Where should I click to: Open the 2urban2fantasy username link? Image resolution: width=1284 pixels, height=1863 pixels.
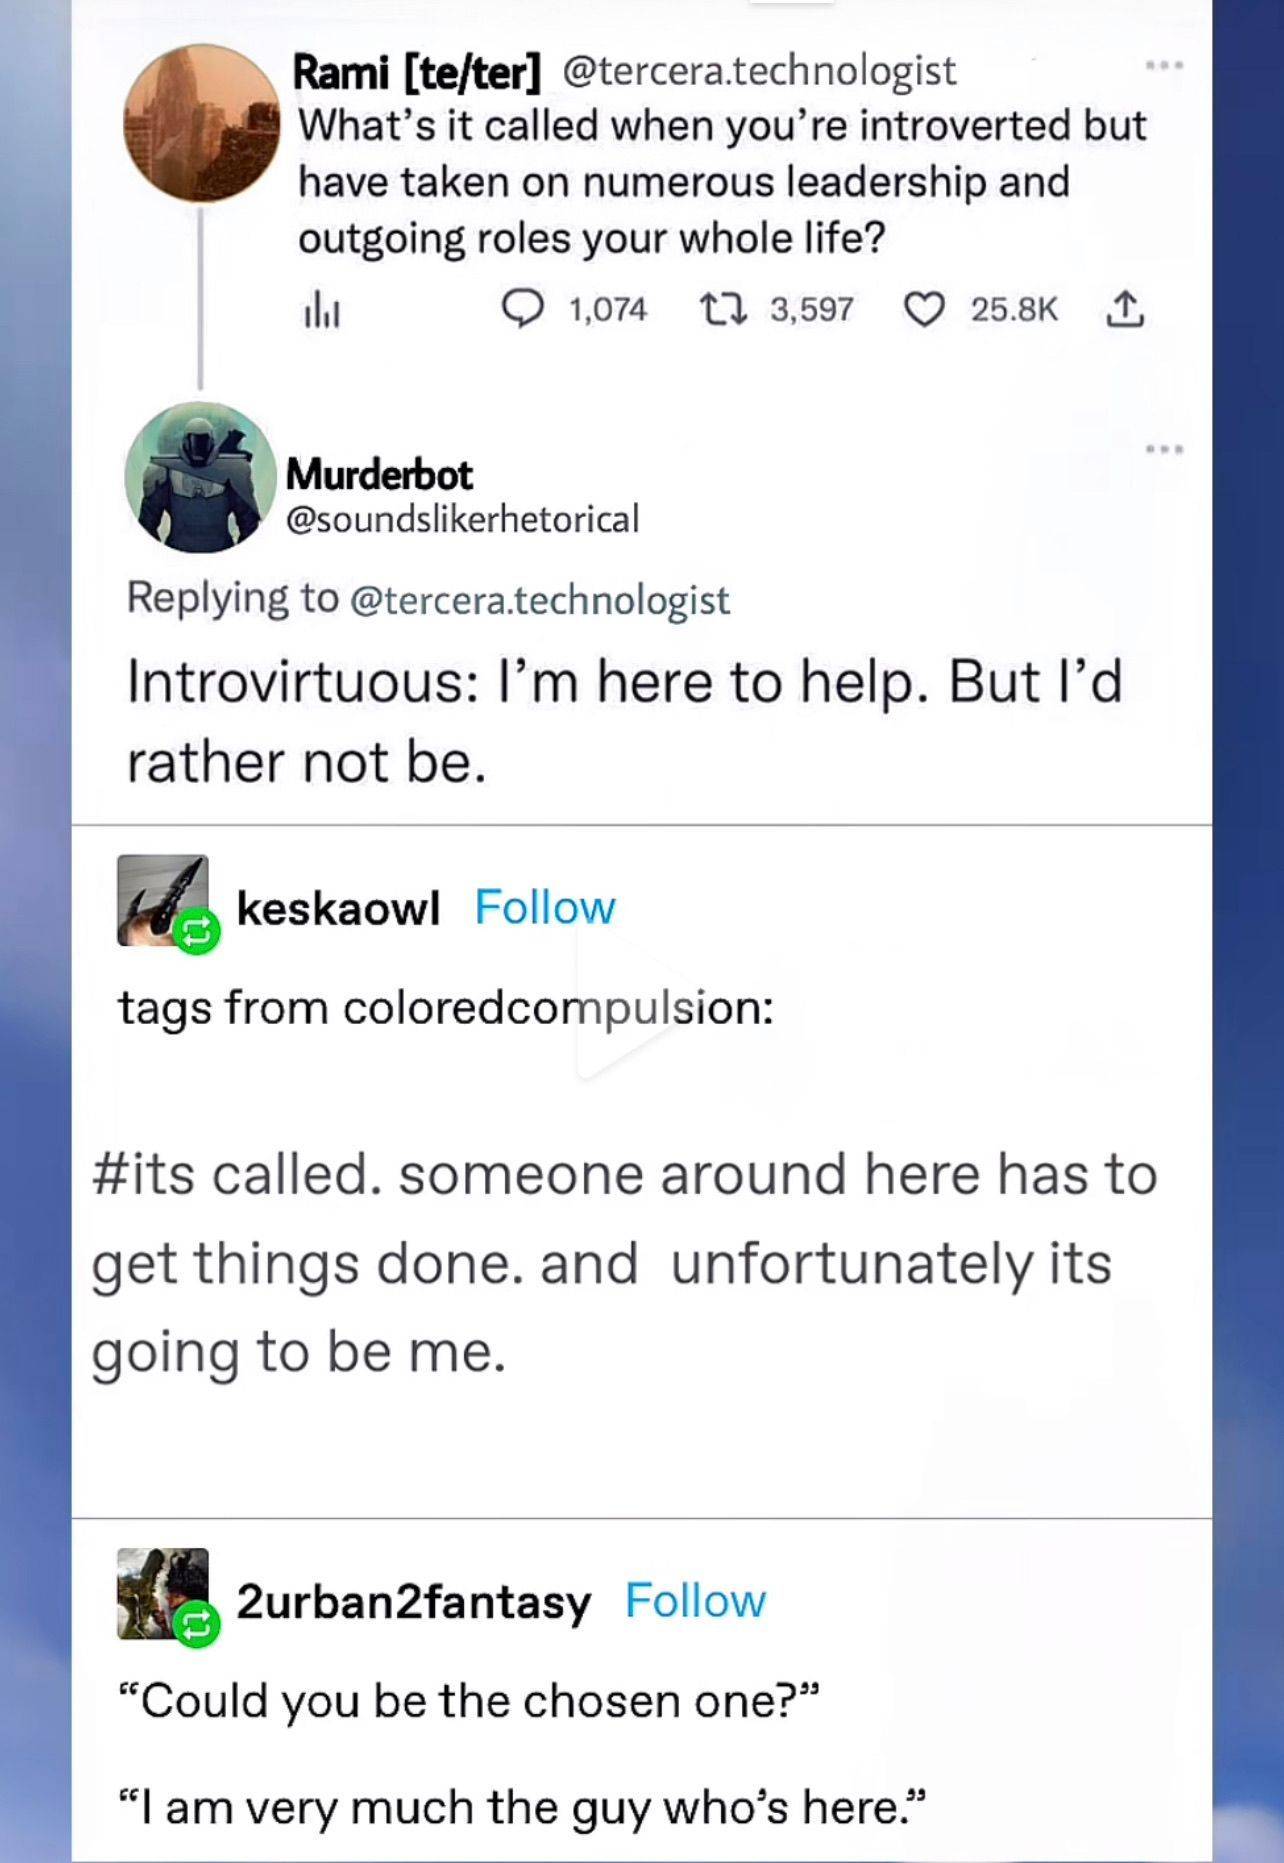[x=414, y=1601]
